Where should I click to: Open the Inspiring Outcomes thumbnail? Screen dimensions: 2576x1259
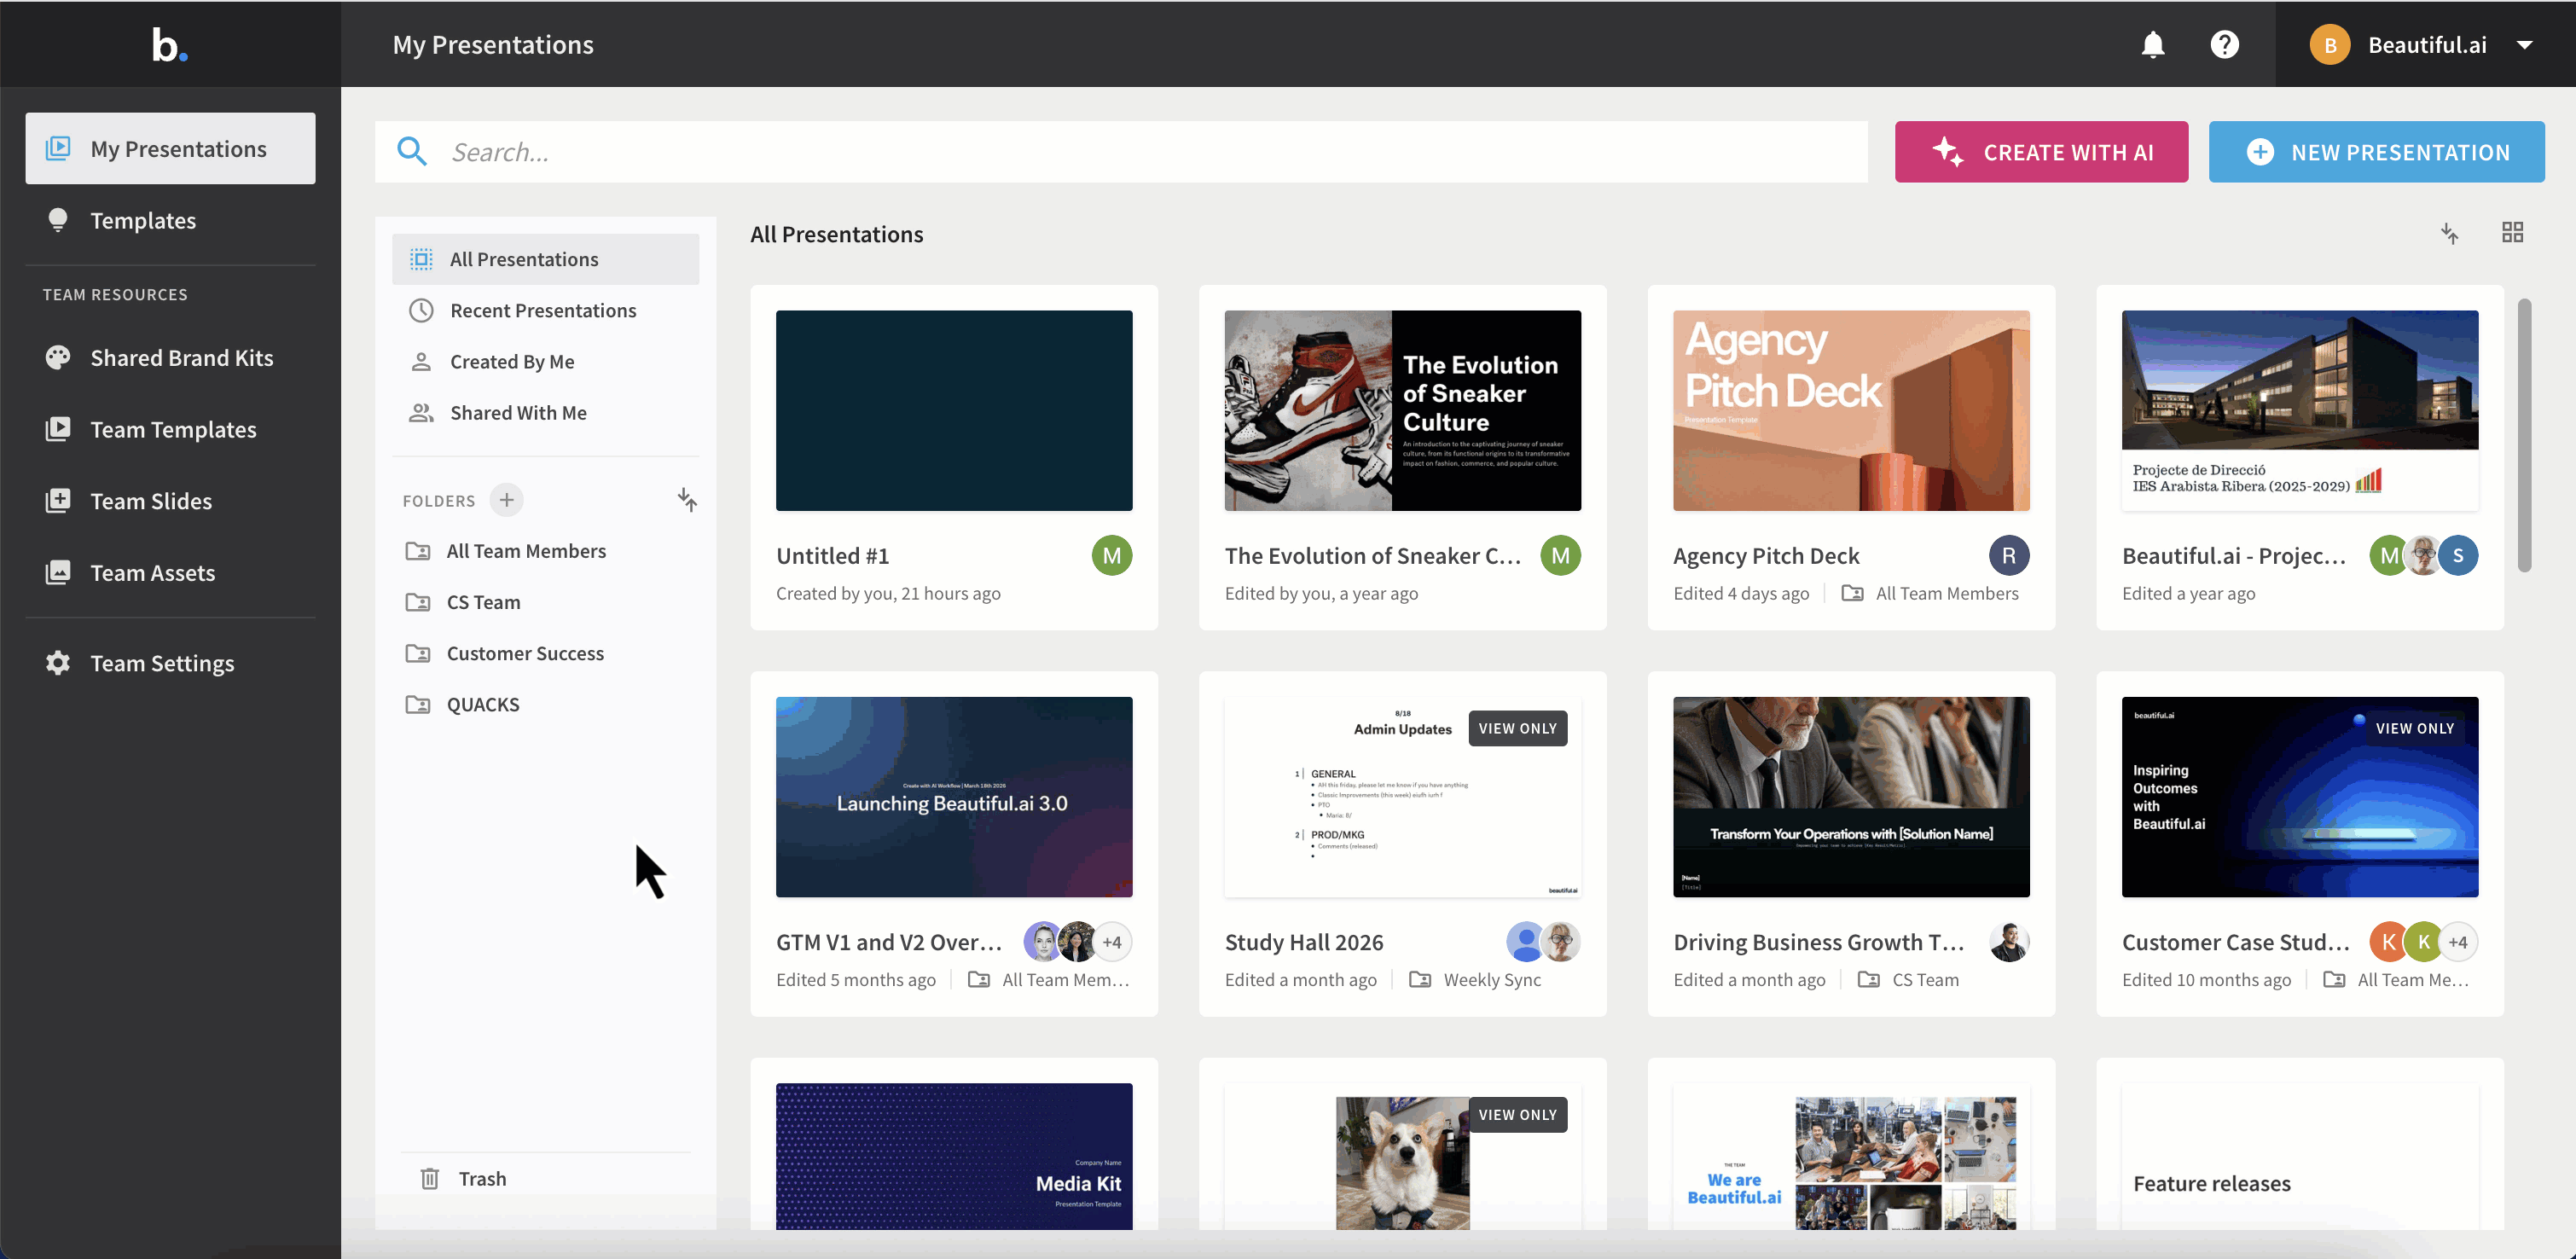tap(2300, 797)
